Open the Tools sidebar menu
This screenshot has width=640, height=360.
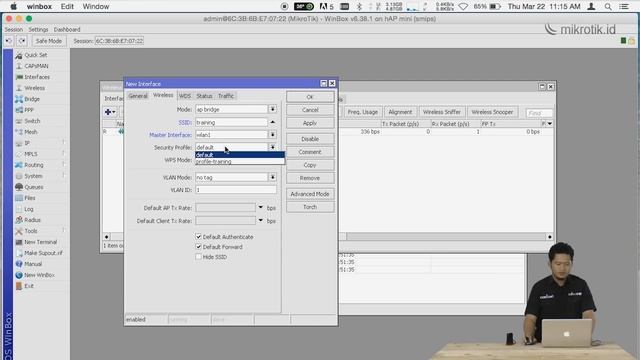[x=31, y=231]
